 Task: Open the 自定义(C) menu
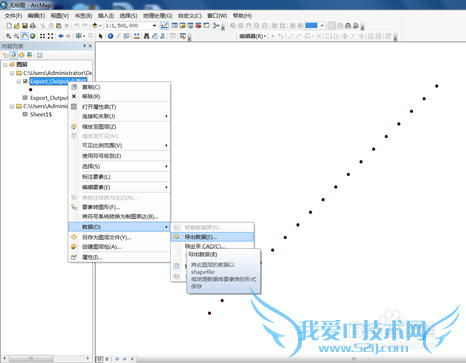tap(190, 16)
